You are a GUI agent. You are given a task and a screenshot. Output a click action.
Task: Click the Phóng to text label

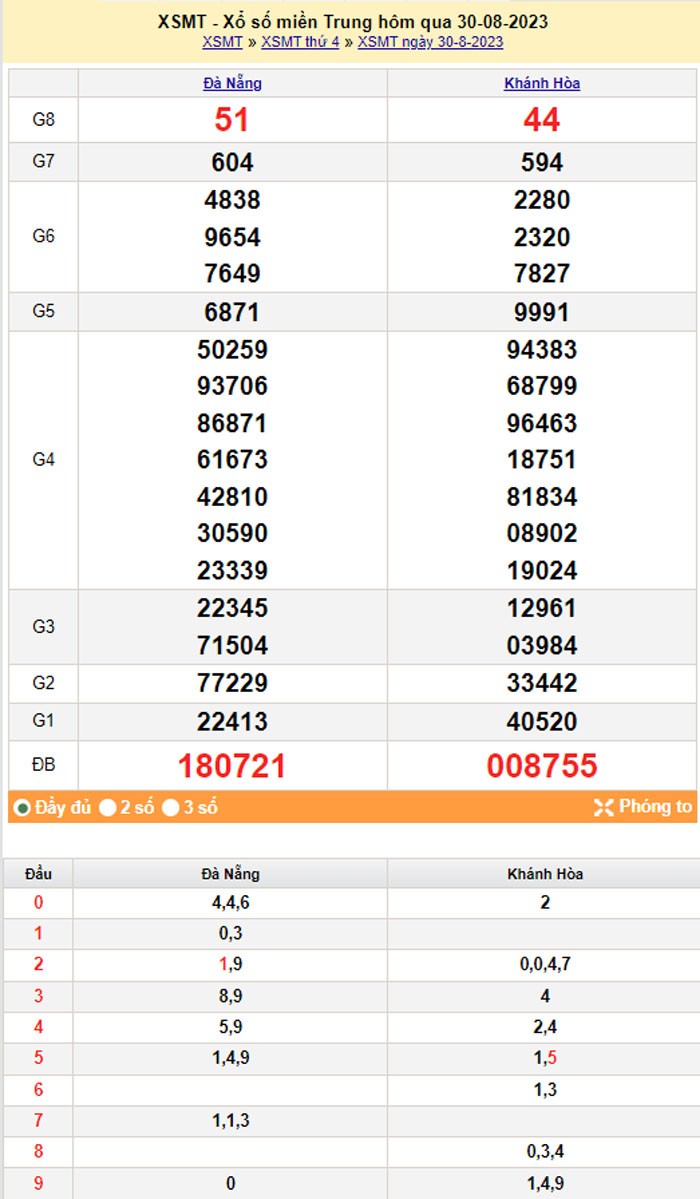[655, 807]
